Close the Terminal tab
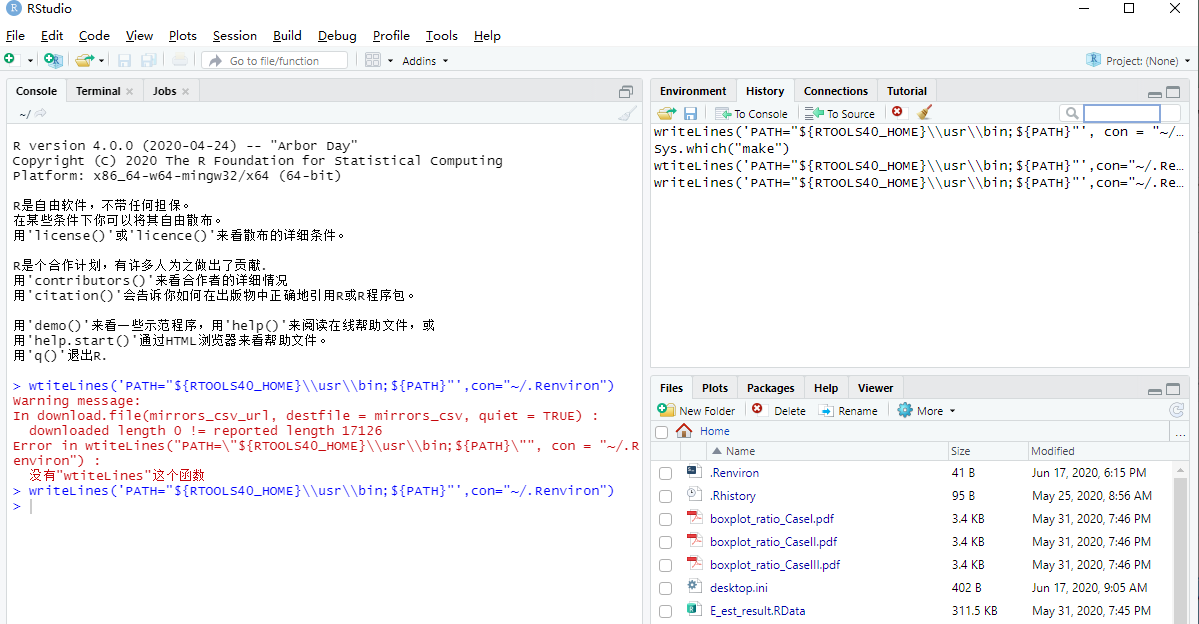1199x624 pixels. [130, 91]
